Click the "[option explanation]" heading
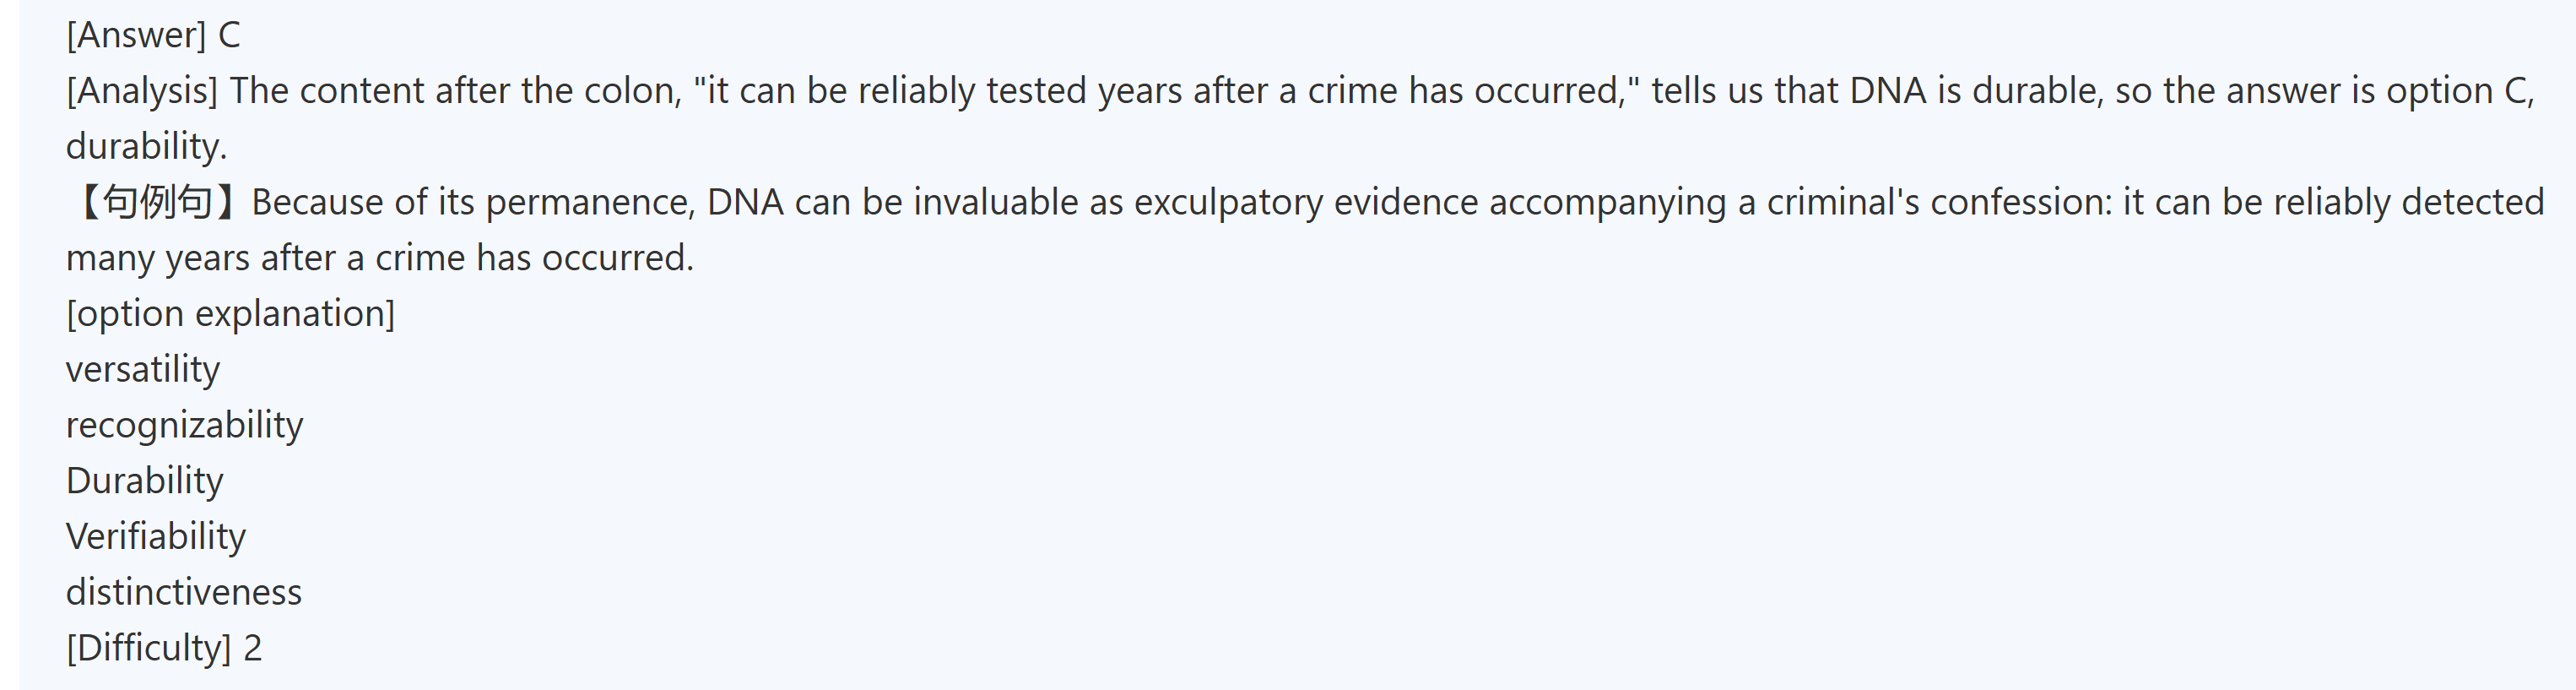2576x690 pixels. (x=230, y=314)
